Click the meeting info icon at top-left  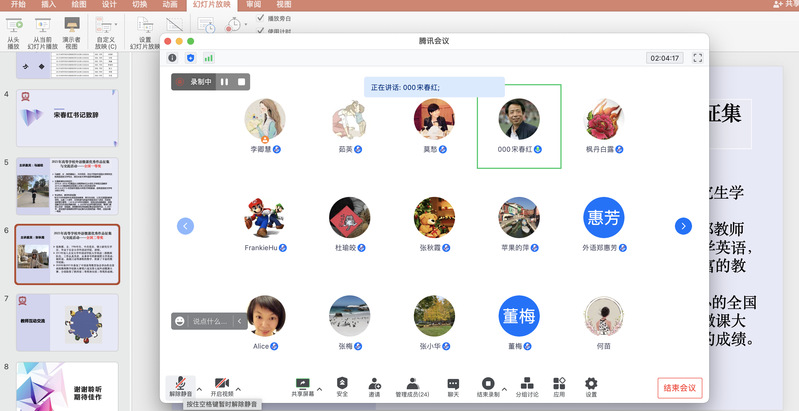tap(173, 58)
